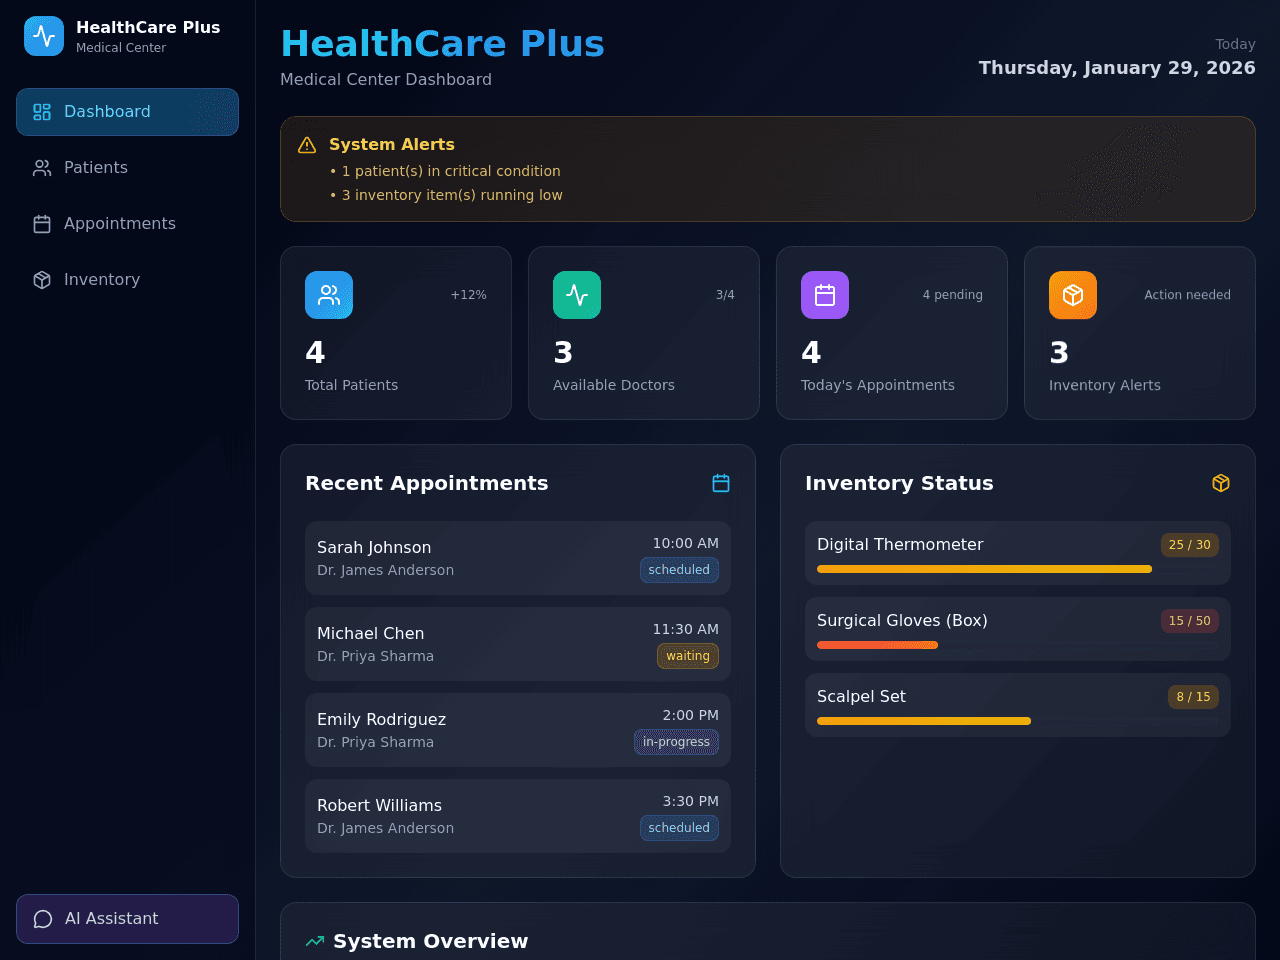Image resolution: width=1280 pixels, height=960 pixels.
Task: Click the Dashboard grid icon in sidebar
Action: (x=42, y=112)
